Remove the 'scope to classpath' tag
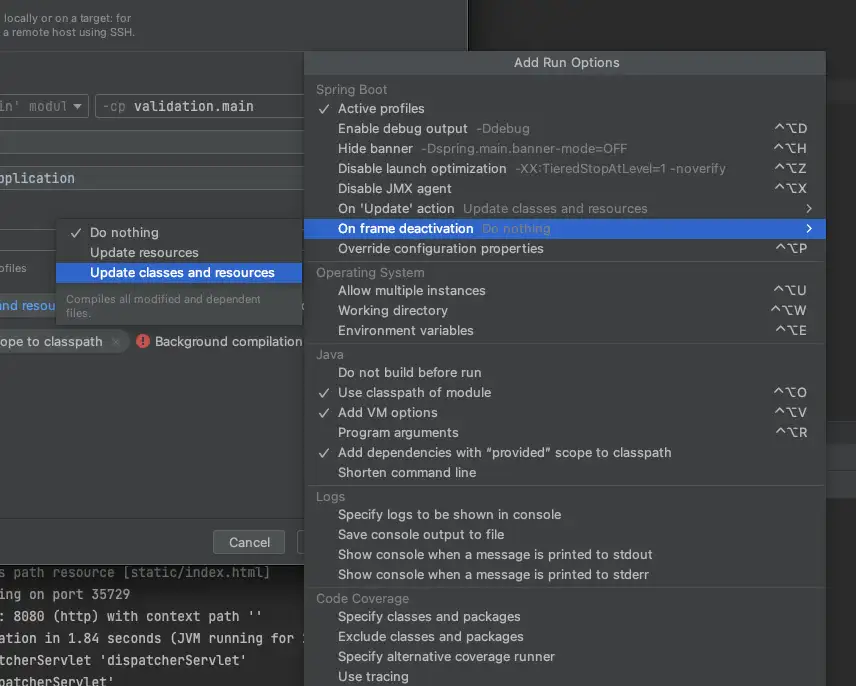 coord(116,342)
